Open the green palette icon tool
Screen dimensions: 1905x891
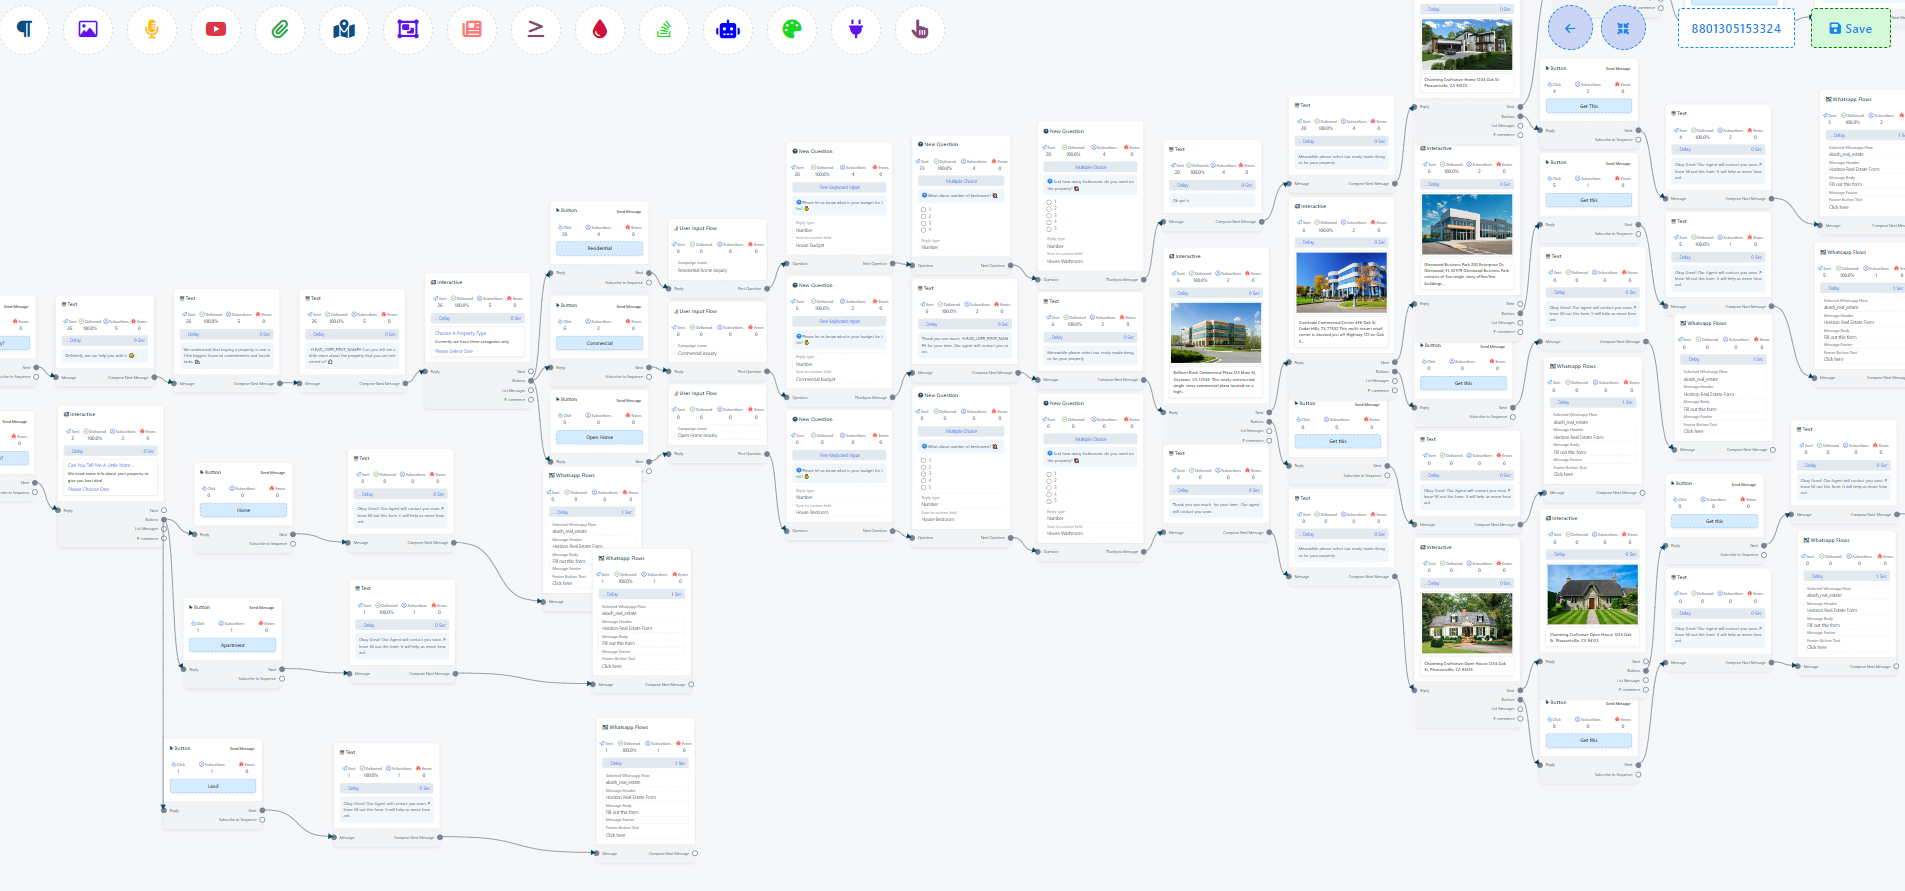coord(792,29)
